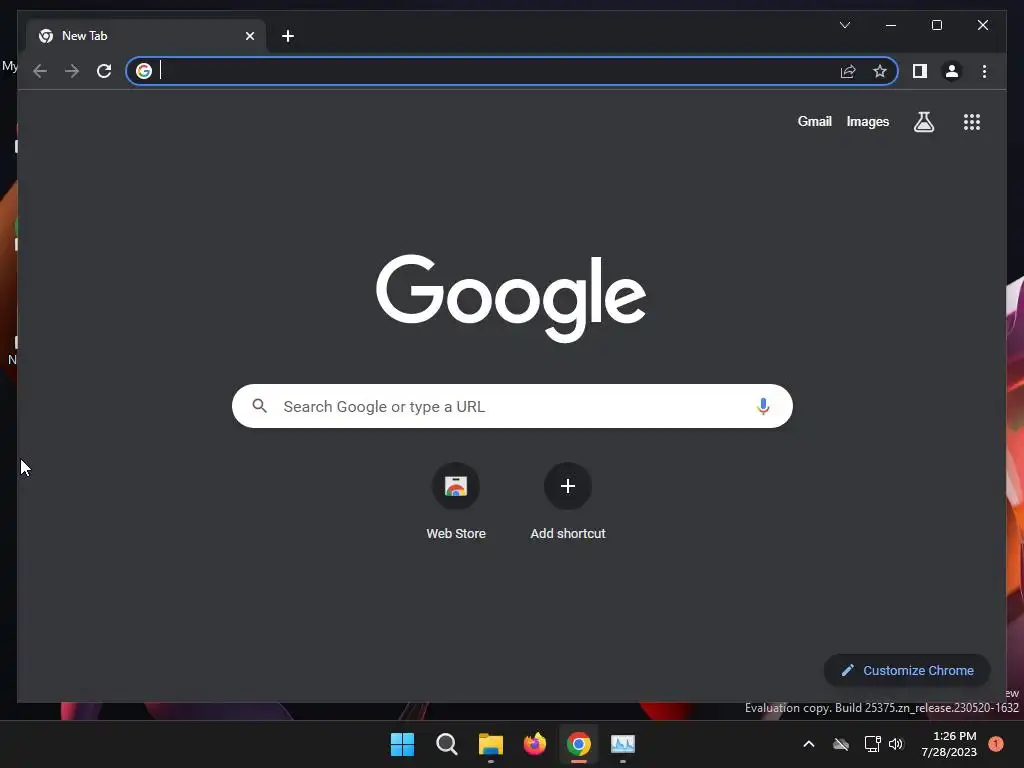The width and height of the screenshot is (1024, 768).
Task: Start voice search with microphone icon
Action: point(763,406)
